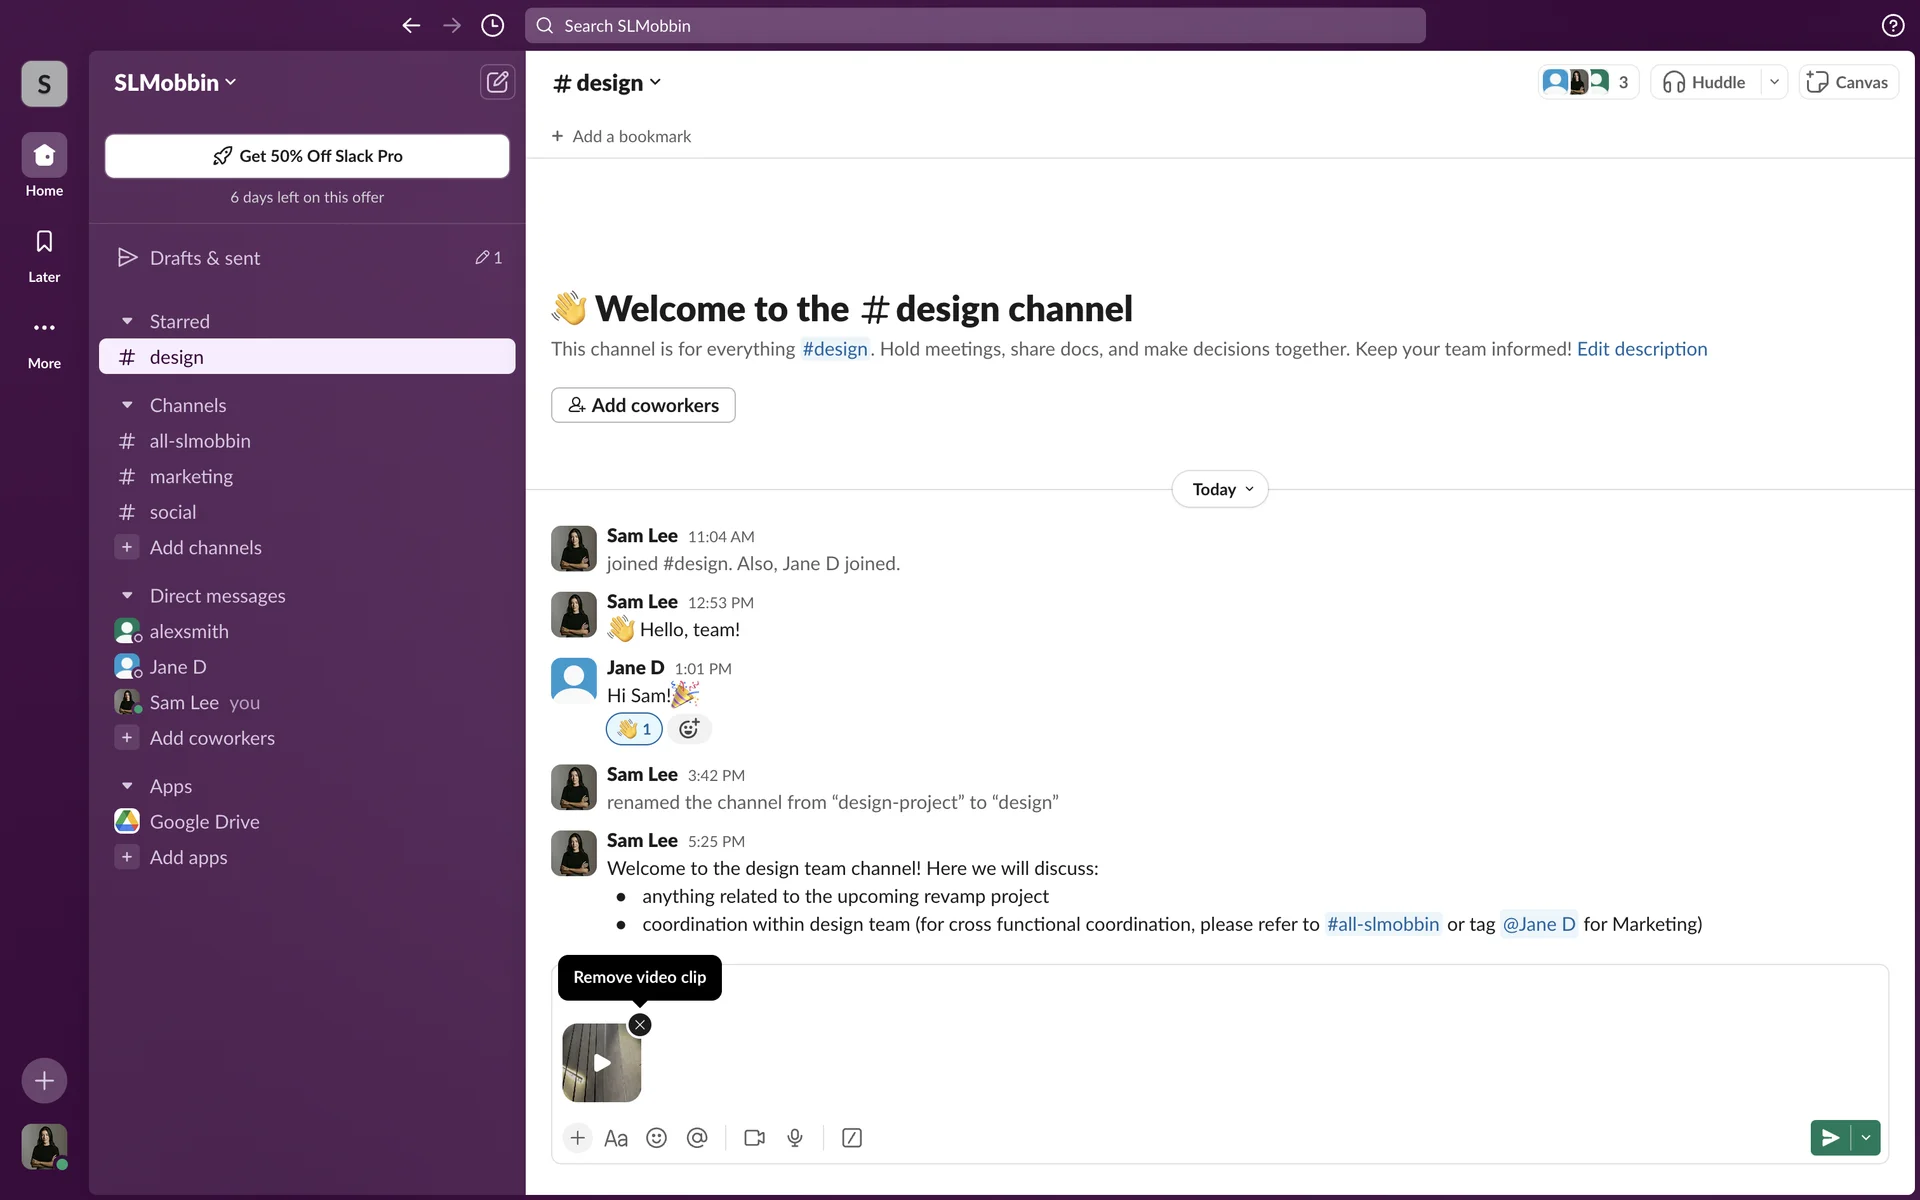The height and width of the screenshot is (1200, 1920).
Task: Open send options dropdown arrow
Action: pyautogui.click(x=1866, y=1138)
